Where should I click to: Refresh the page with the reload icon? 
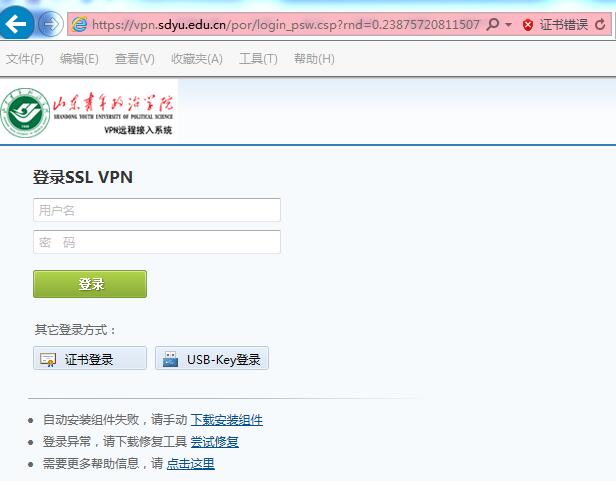tap(600, 25)
